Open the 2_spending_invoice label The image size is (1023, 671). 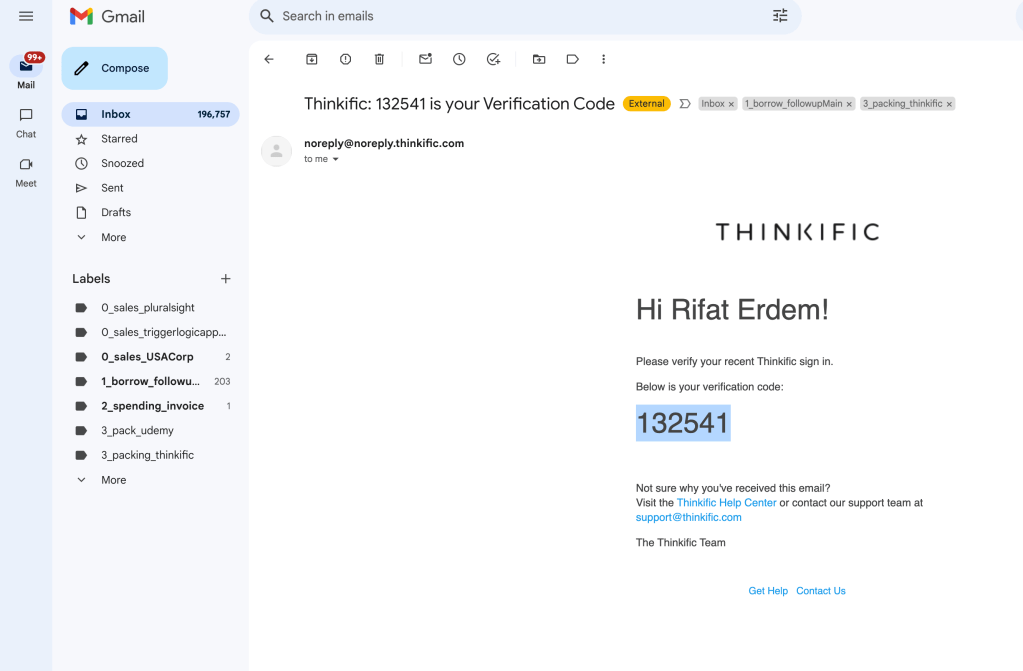tap(150, 406)
